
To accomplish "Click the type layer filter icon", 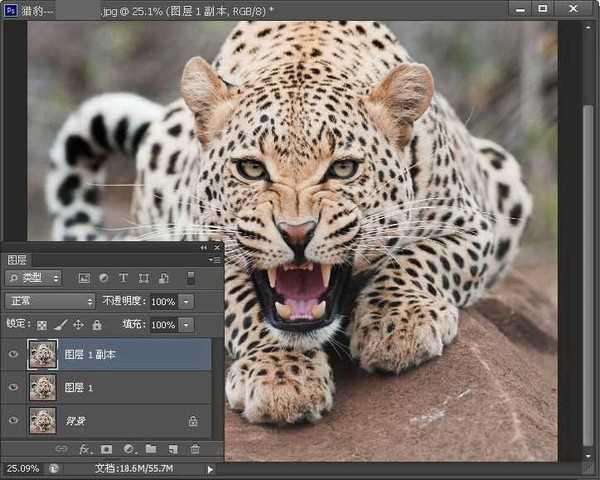I will (124, 278).
